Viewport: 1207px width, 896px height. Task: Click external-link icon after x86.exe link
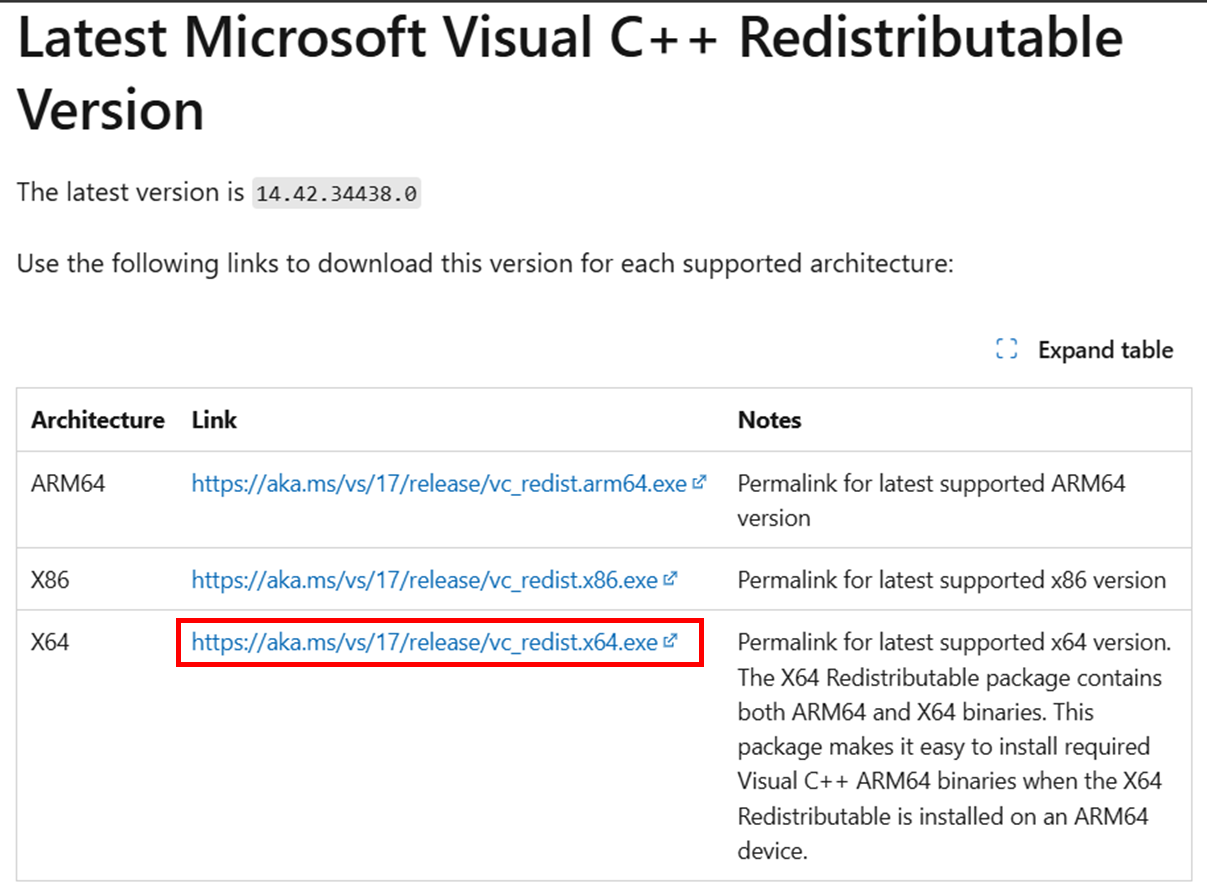coord(670,579)
